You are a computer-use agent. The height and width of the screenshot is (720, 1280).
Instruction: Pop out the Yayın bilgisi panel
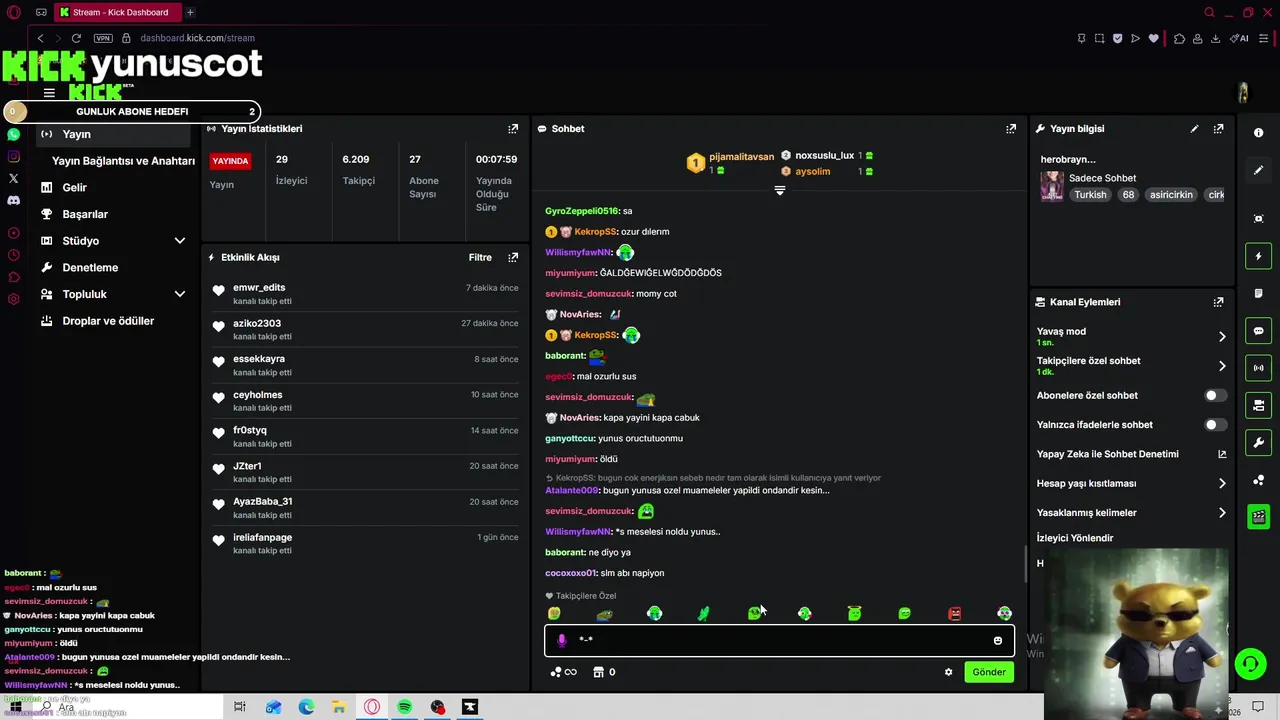tap(1218, 129)
